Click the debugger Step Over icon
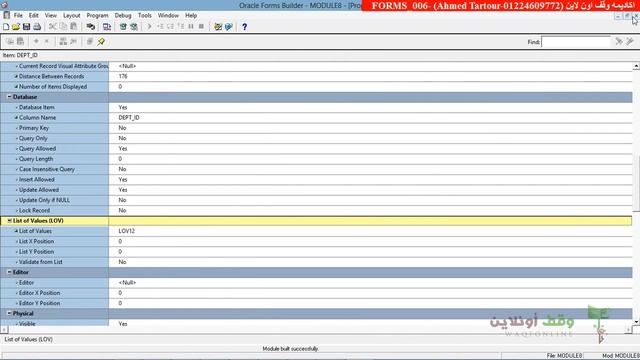 click(x=171, y=27)
